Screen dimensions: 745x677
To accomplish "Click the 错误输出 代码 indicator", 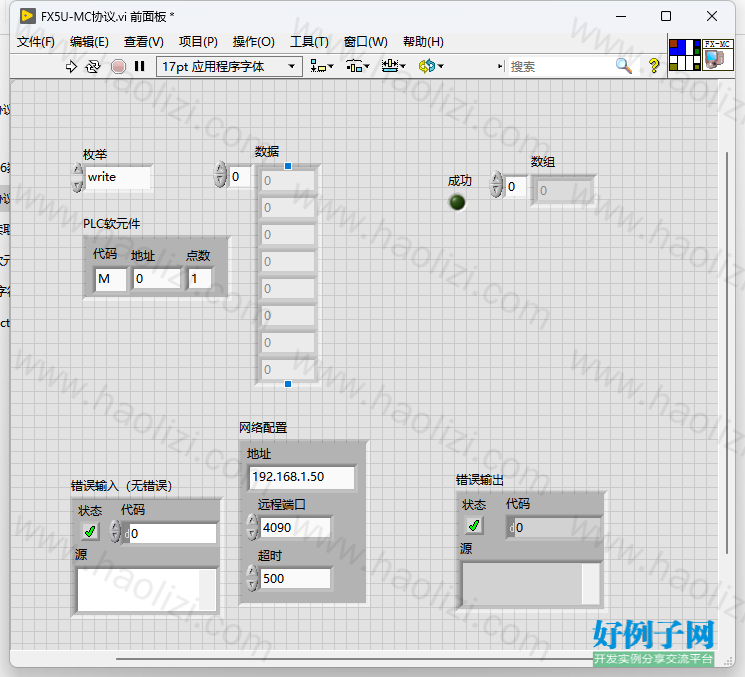I will point(553,528).
